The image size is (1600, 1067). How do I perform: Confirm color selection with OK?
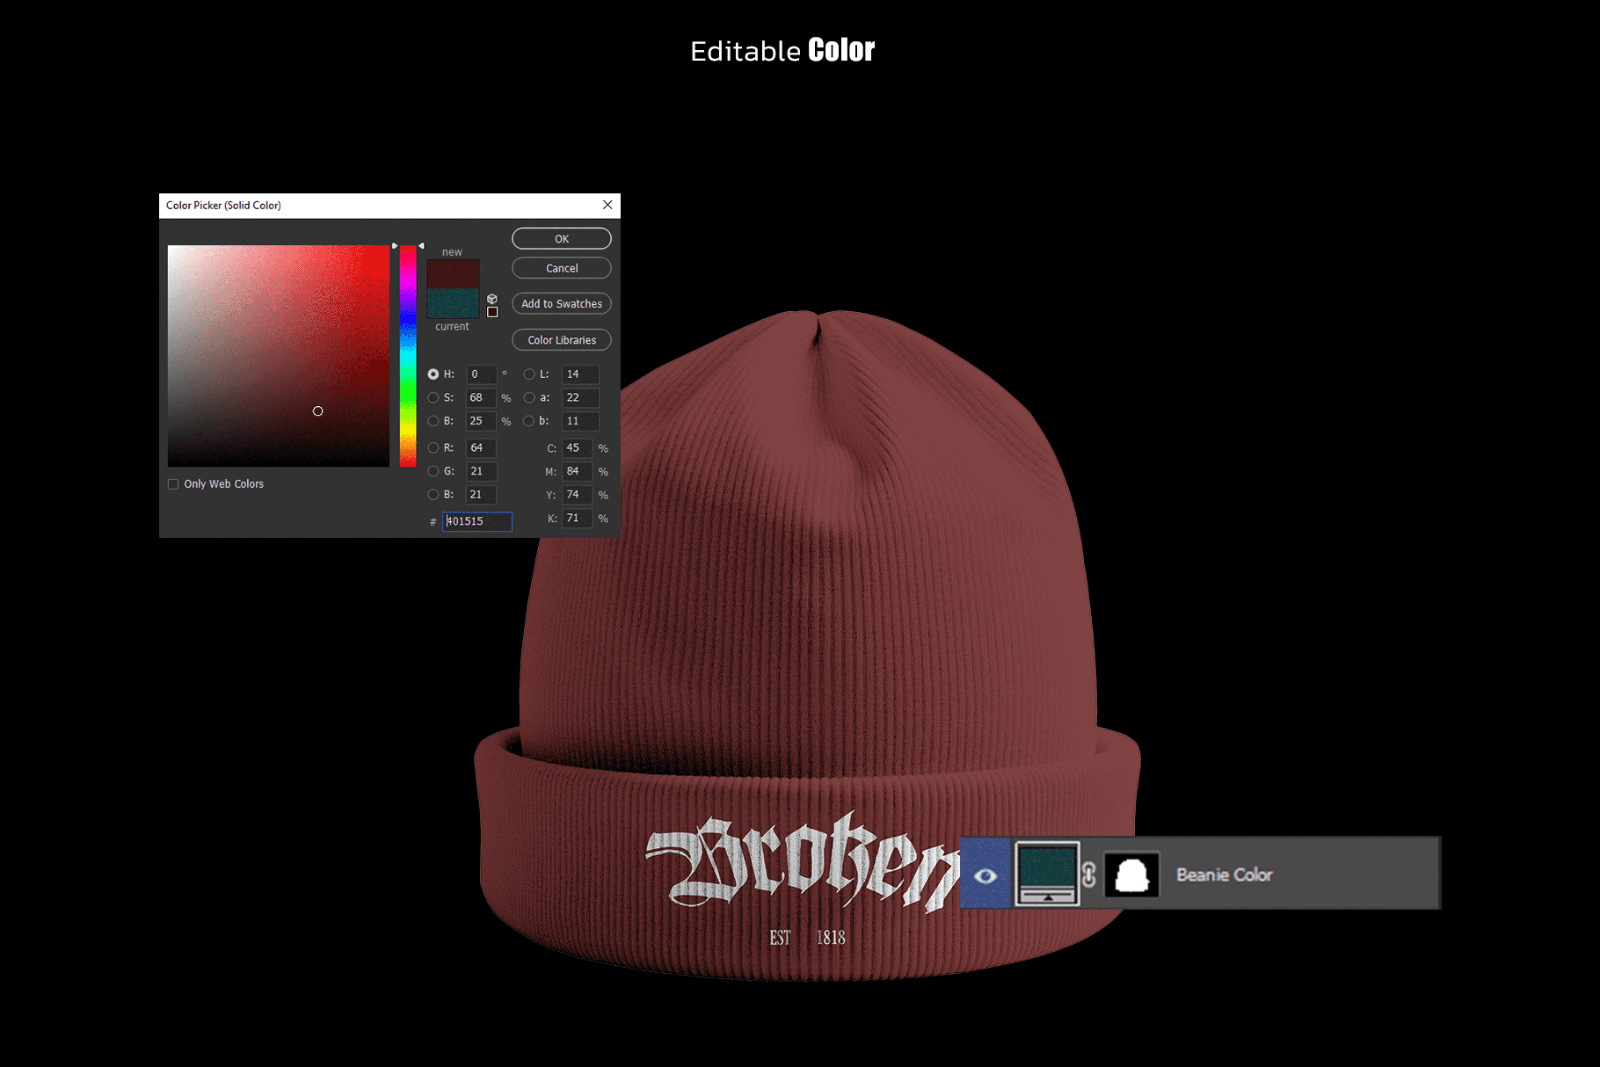tap(561, 238)
